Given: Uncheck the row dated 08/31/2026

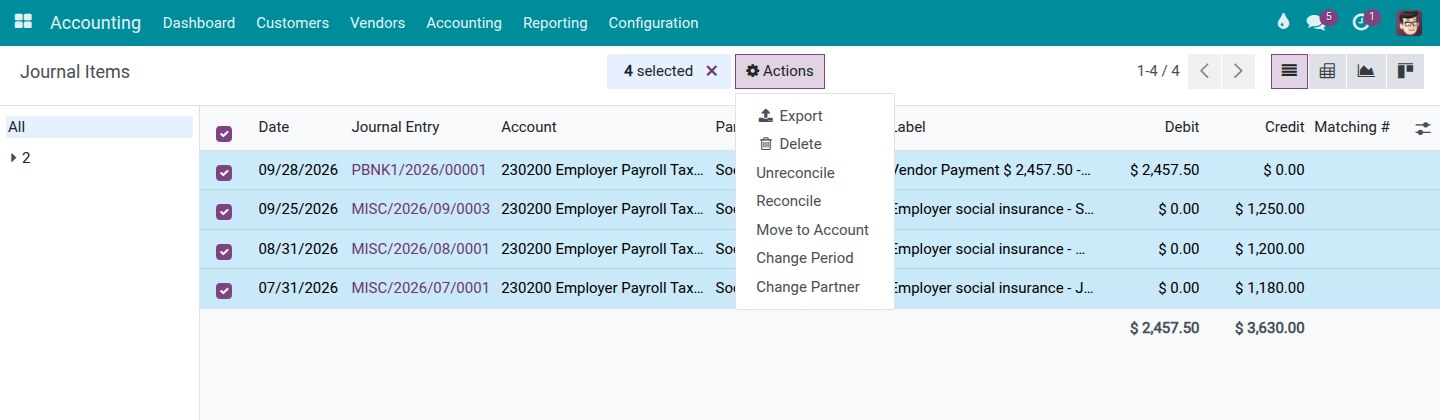Looking at the screenshot, I should point(224,251).
